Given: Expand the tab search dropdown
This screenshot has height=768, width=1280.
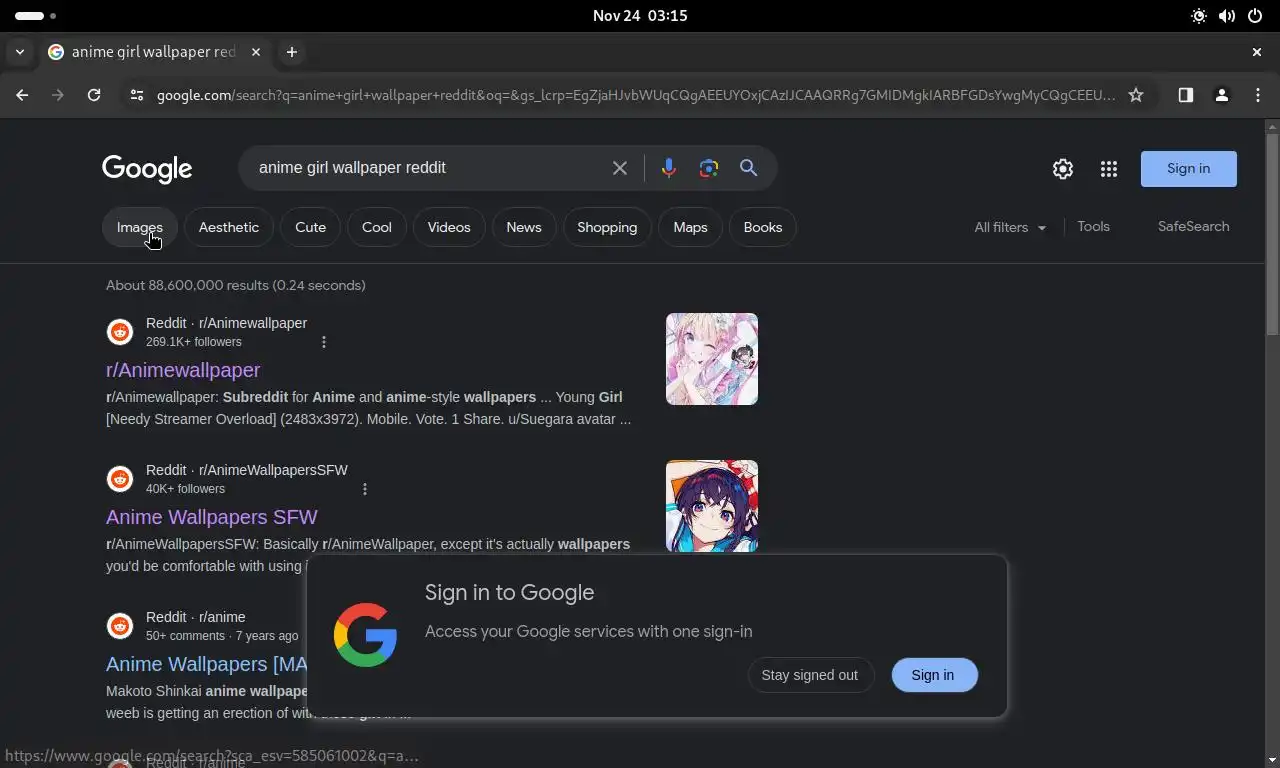Looking at the screenshot, I should click(20, 52).
